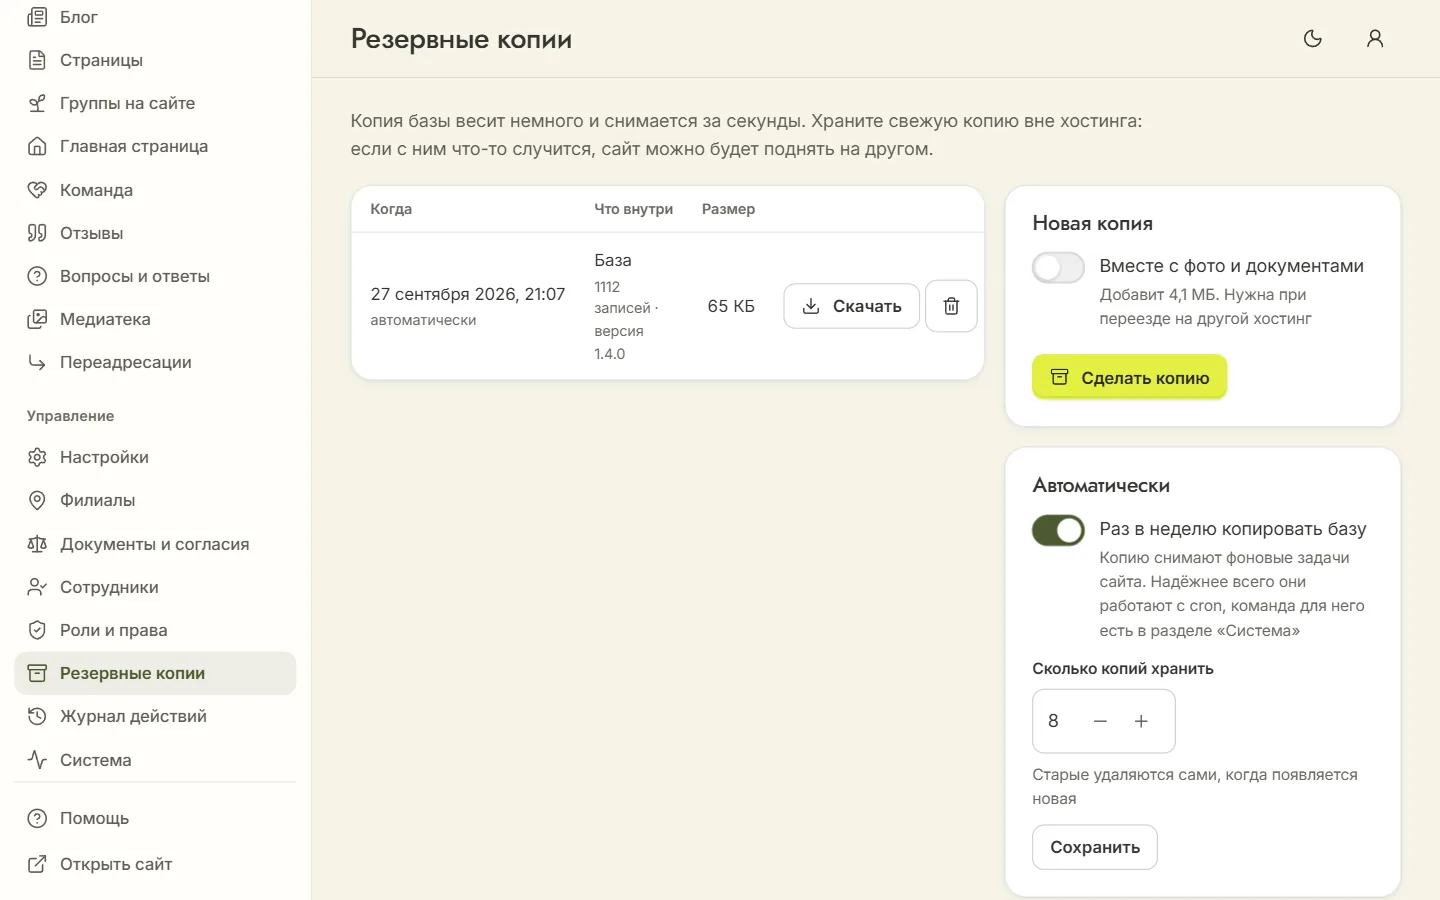Click the Сделать копию button
The width and height of the screenshot is (1440, 900).
[x=1129, y=378]
